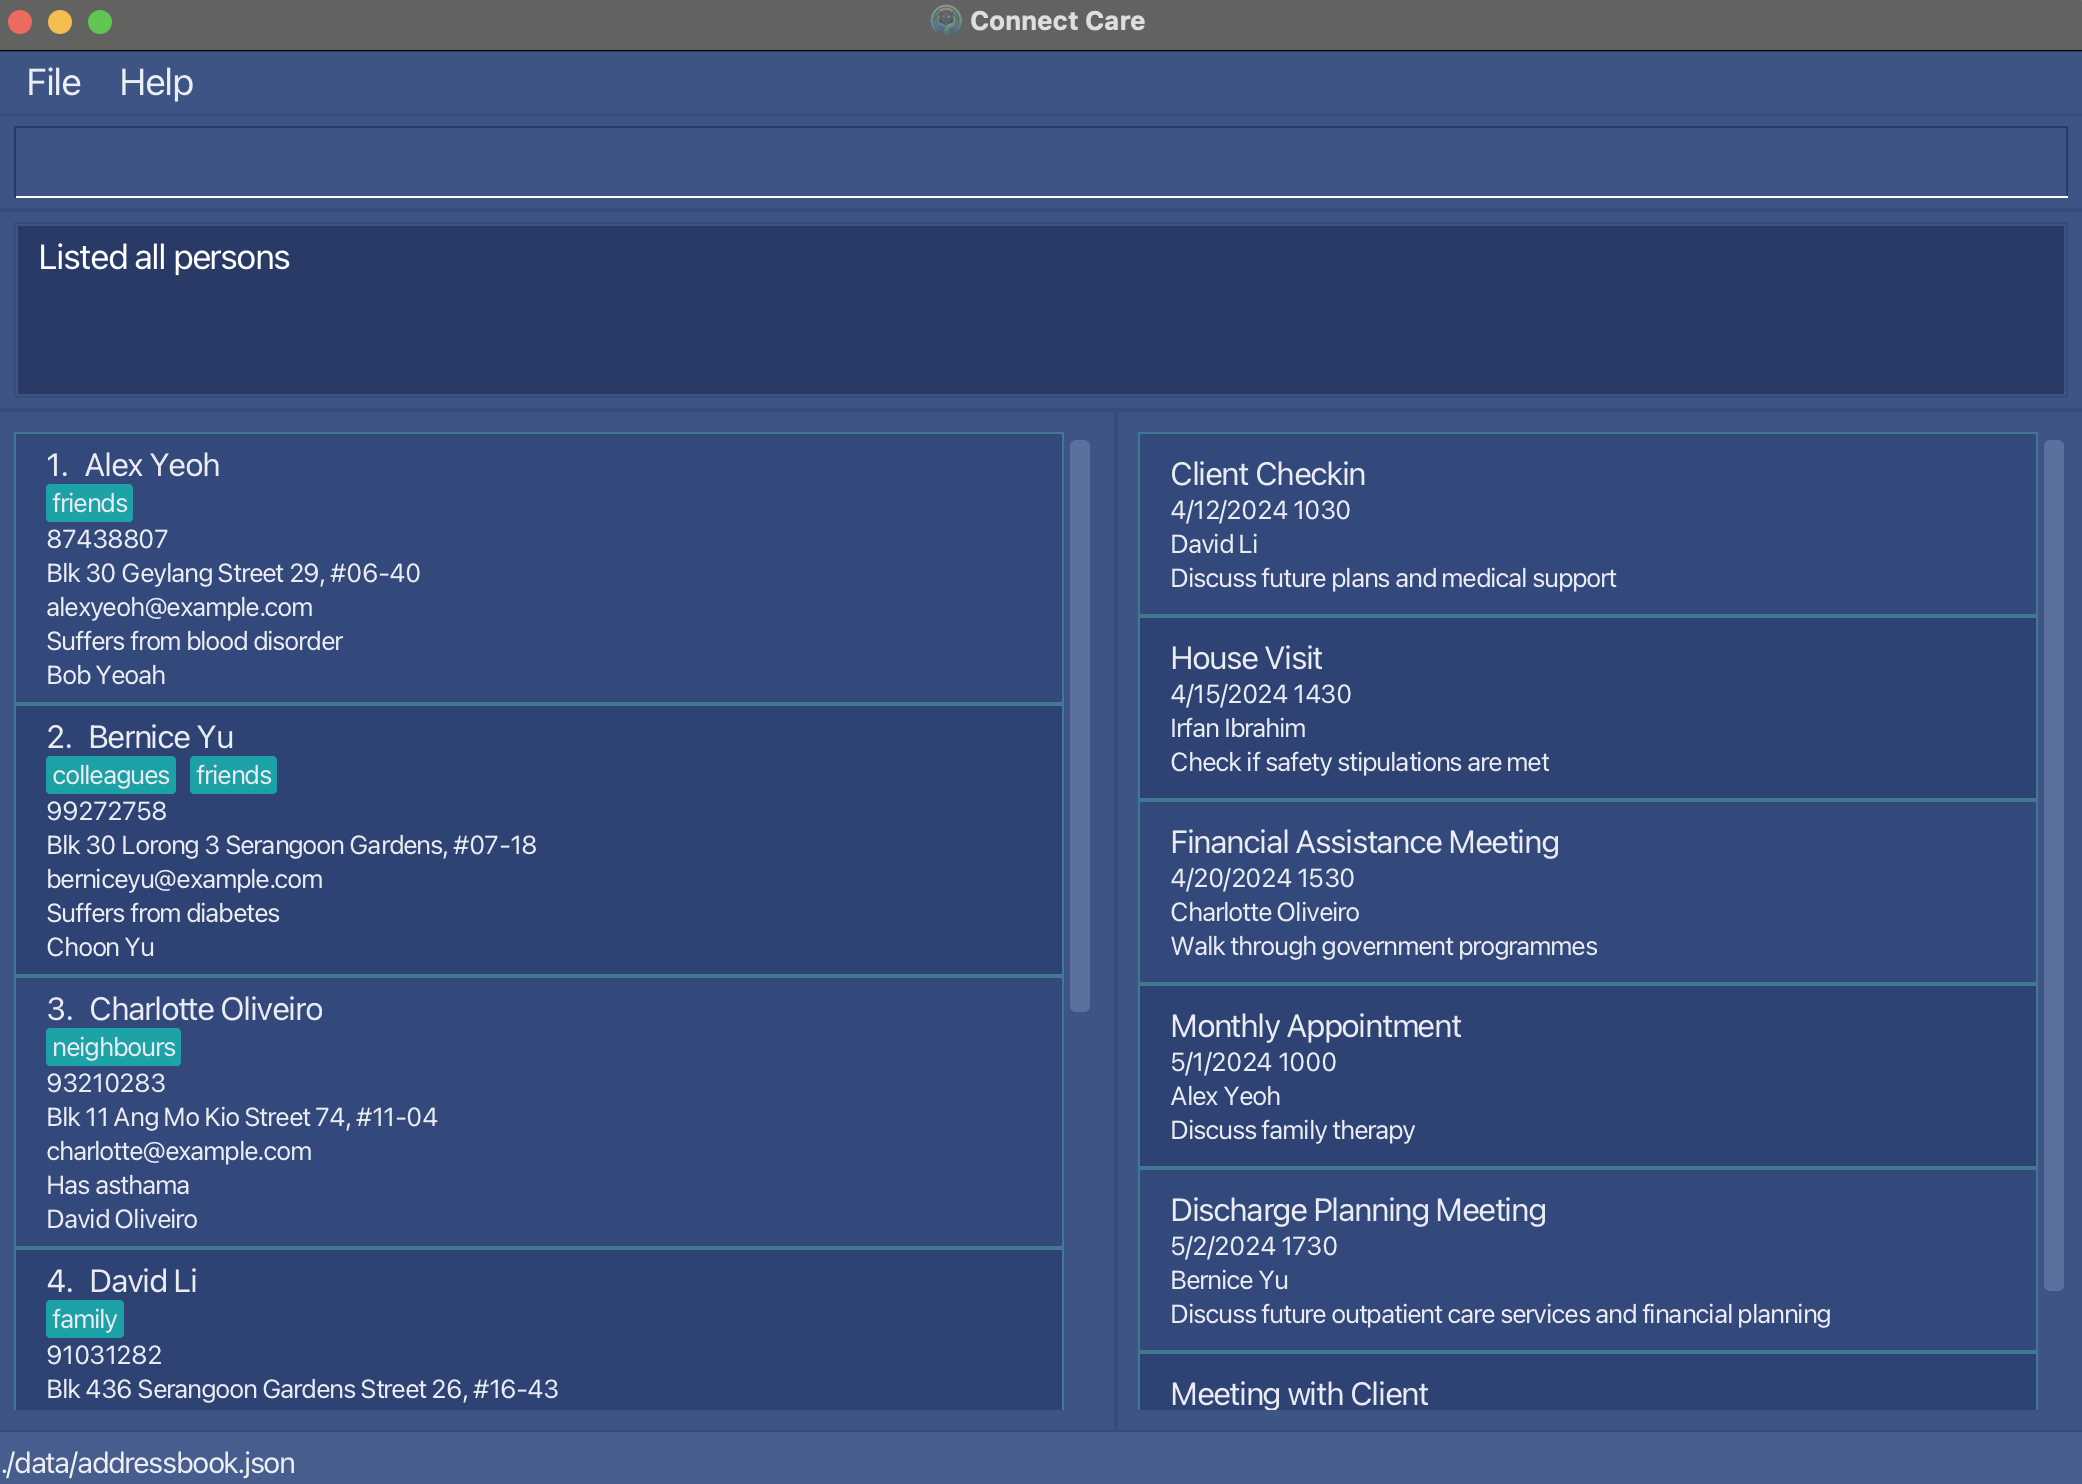Click next of kin Choon Yu

pos(100,948)
